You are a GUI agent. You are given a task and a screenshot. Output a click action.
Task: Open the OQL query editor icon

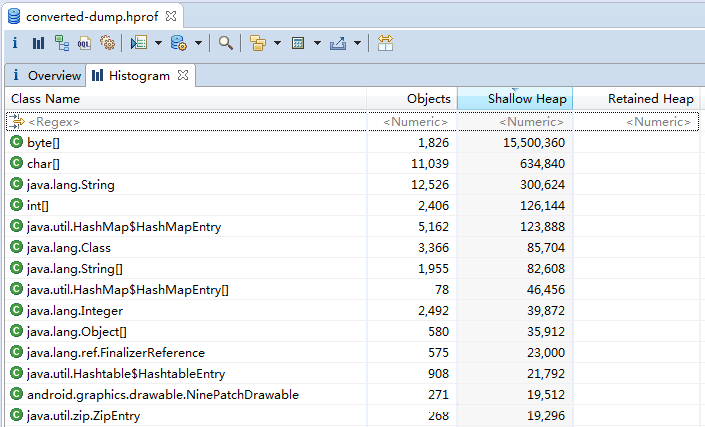pyautogui.click(x=84, y=43)
